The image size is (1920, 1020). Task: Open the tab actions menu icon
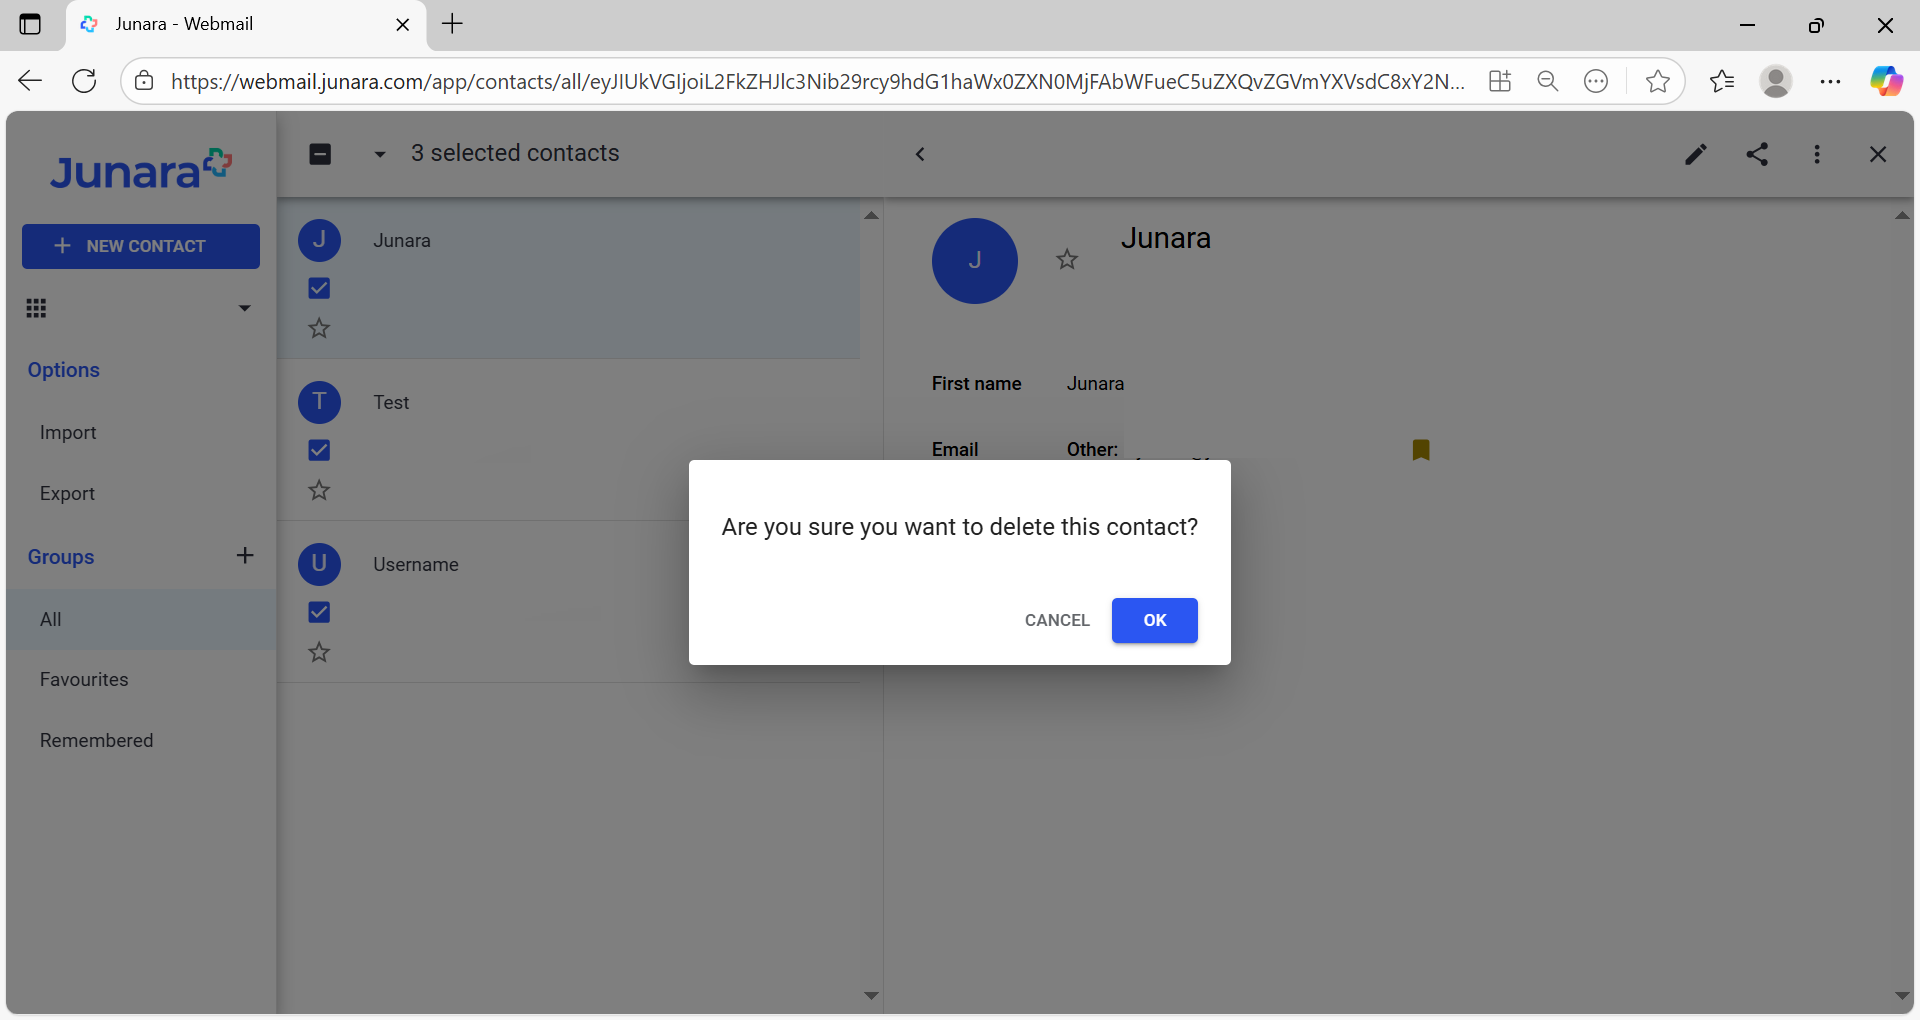tap(30, 24)
